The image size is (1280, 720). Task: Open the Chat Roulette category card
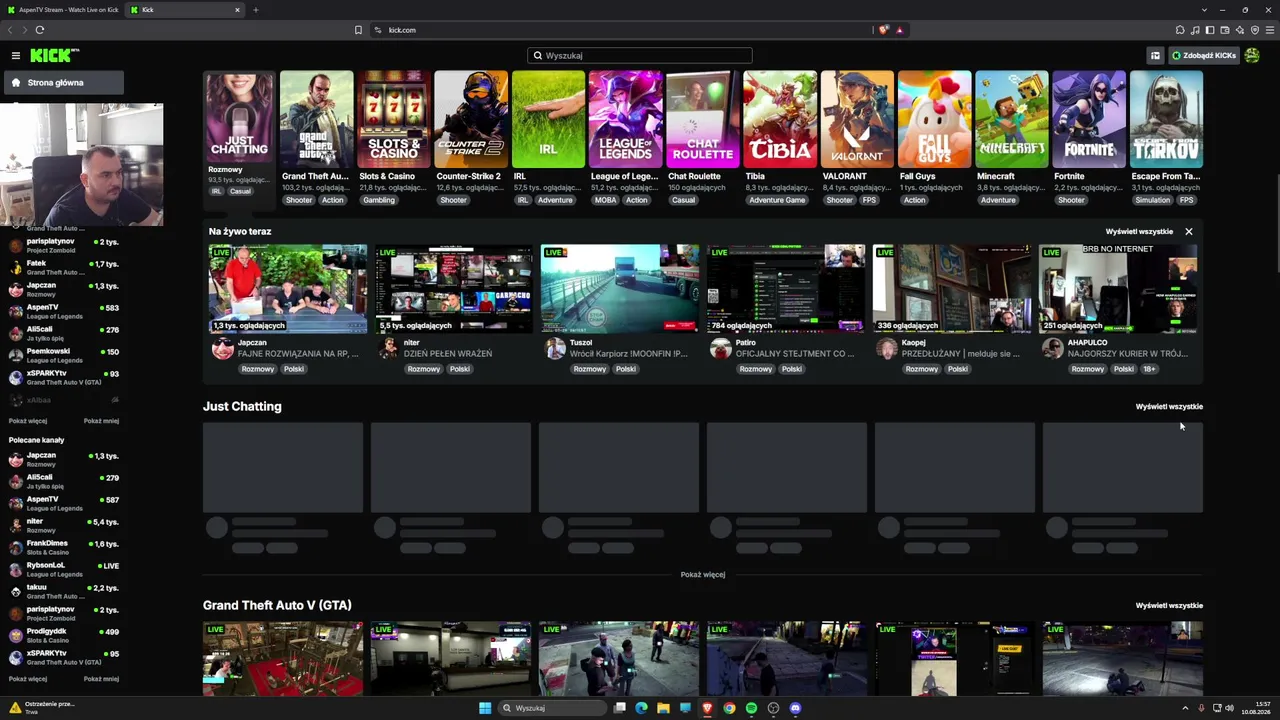pos(702,119)
